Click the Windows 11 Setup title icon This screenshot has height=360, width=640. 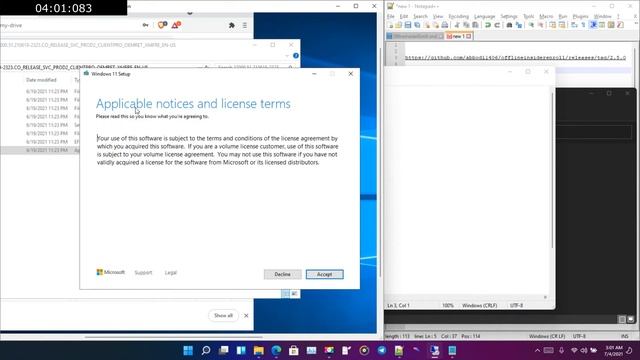tap(86, 73)
